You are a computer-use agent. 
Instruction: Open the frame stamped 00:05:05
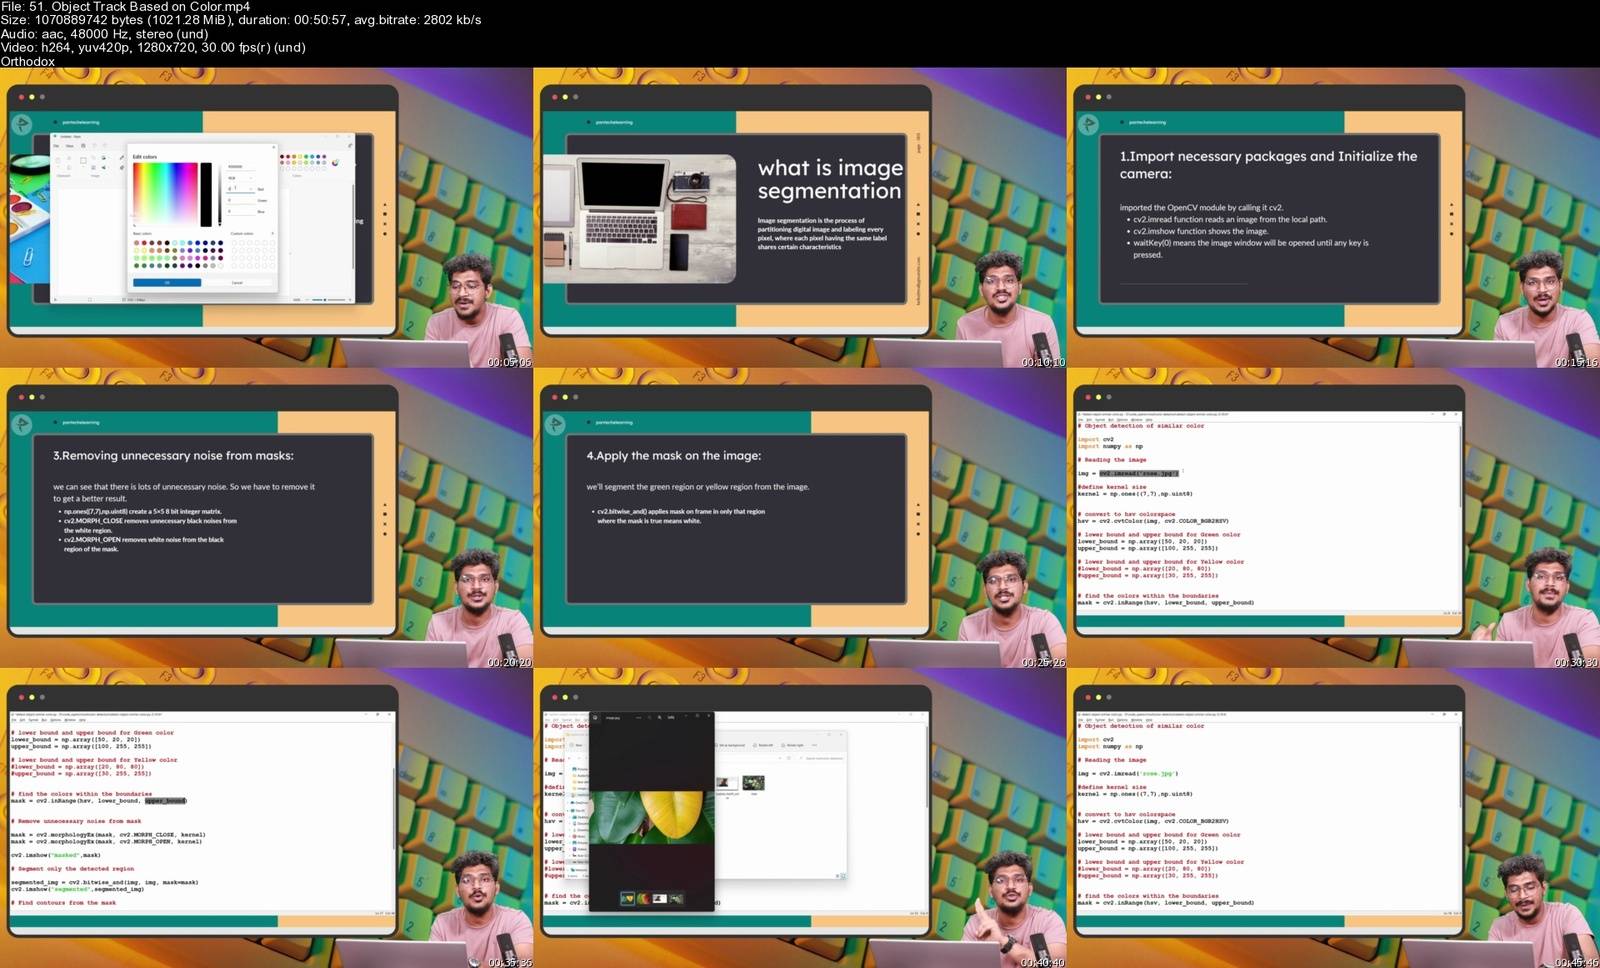coord(266,217)
